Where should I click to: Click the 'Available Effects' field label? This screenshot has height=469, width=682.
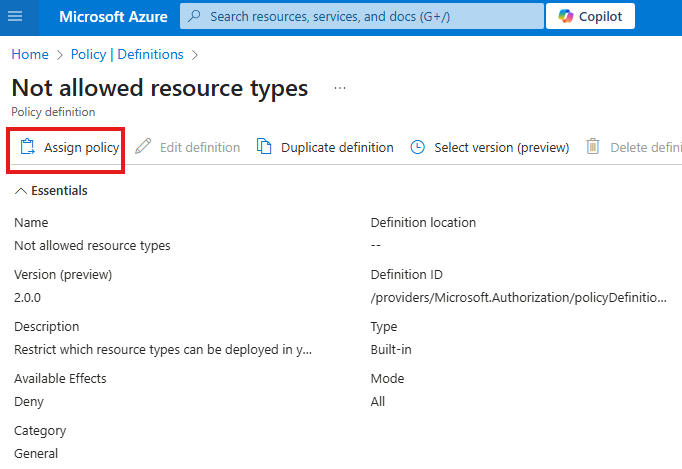point(60,379)
